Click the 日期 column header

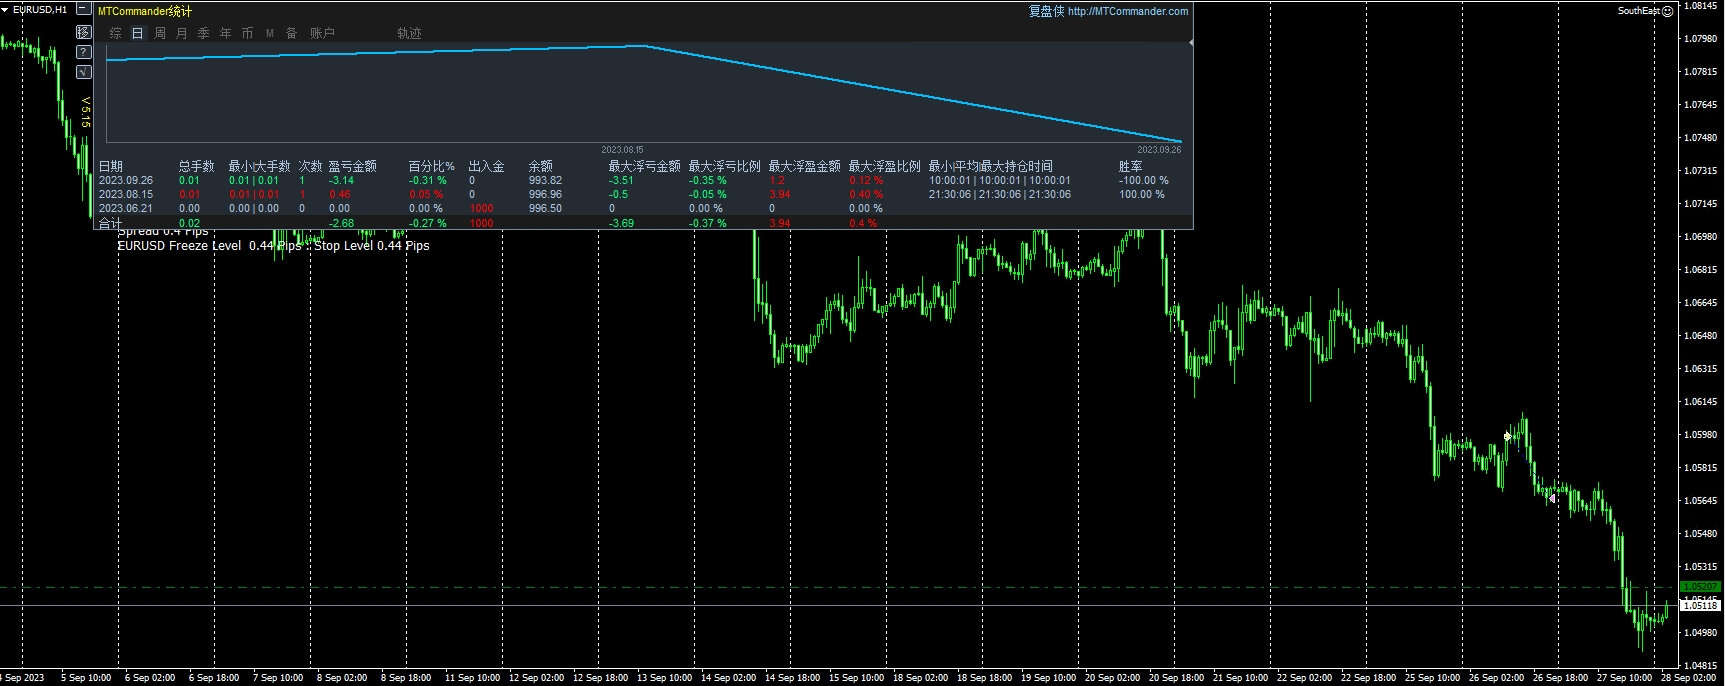point(111,166)
